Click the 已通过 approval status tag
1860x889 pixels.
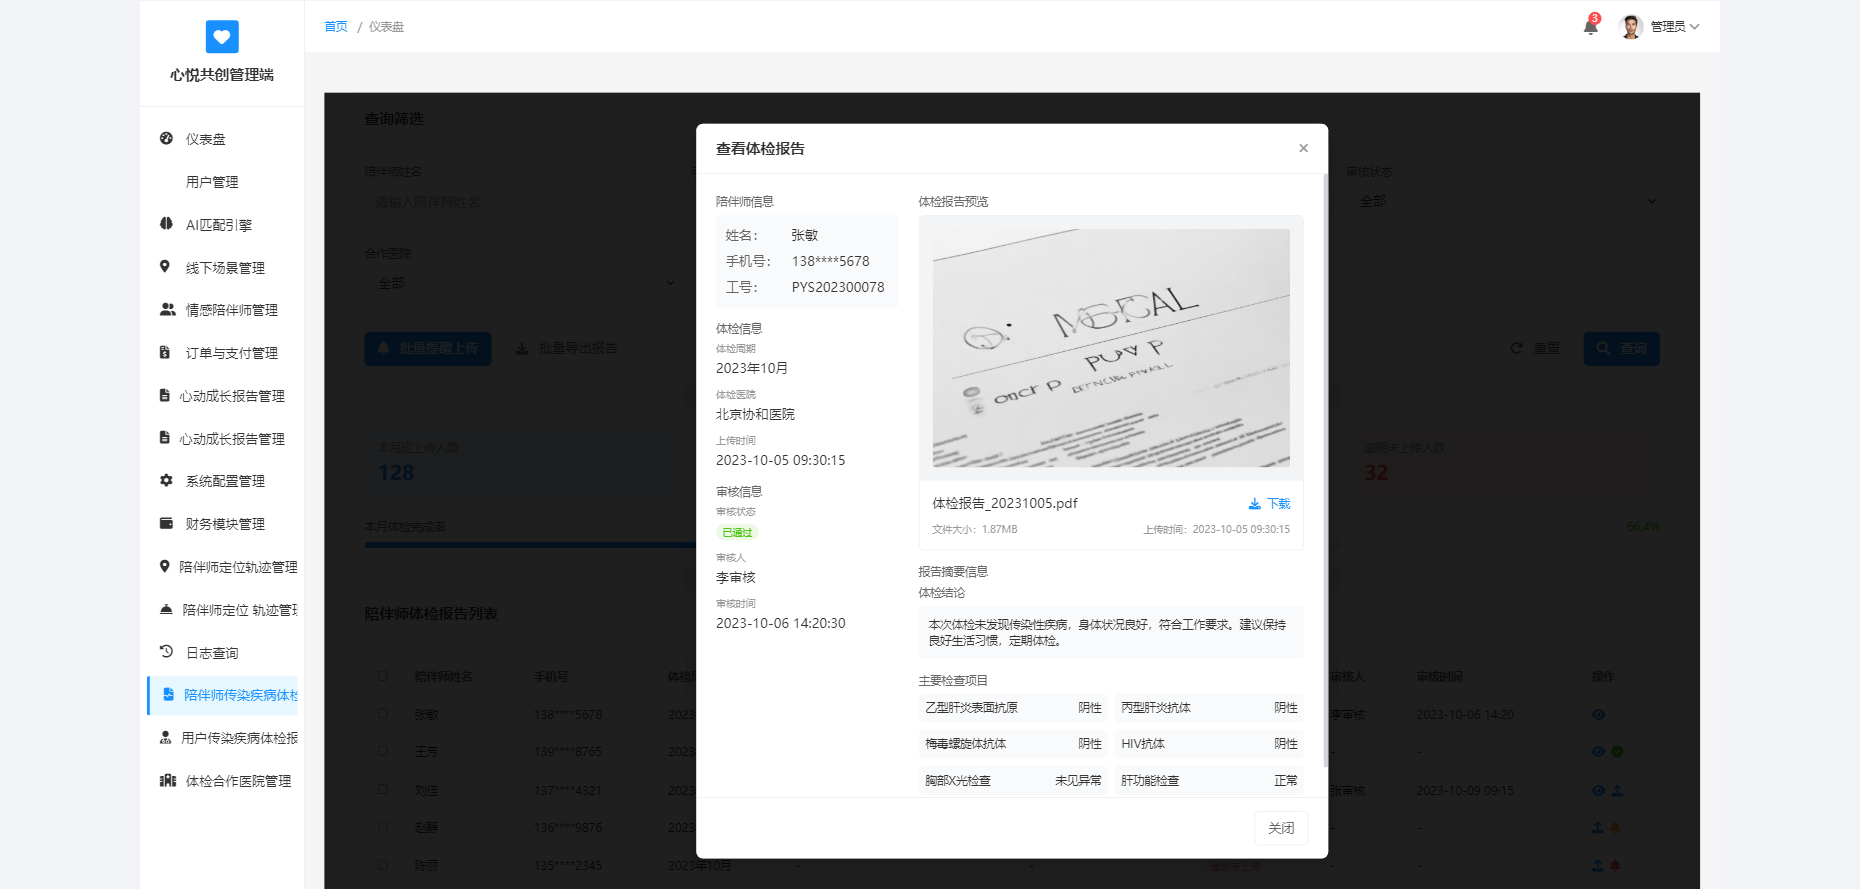(737, 533)
